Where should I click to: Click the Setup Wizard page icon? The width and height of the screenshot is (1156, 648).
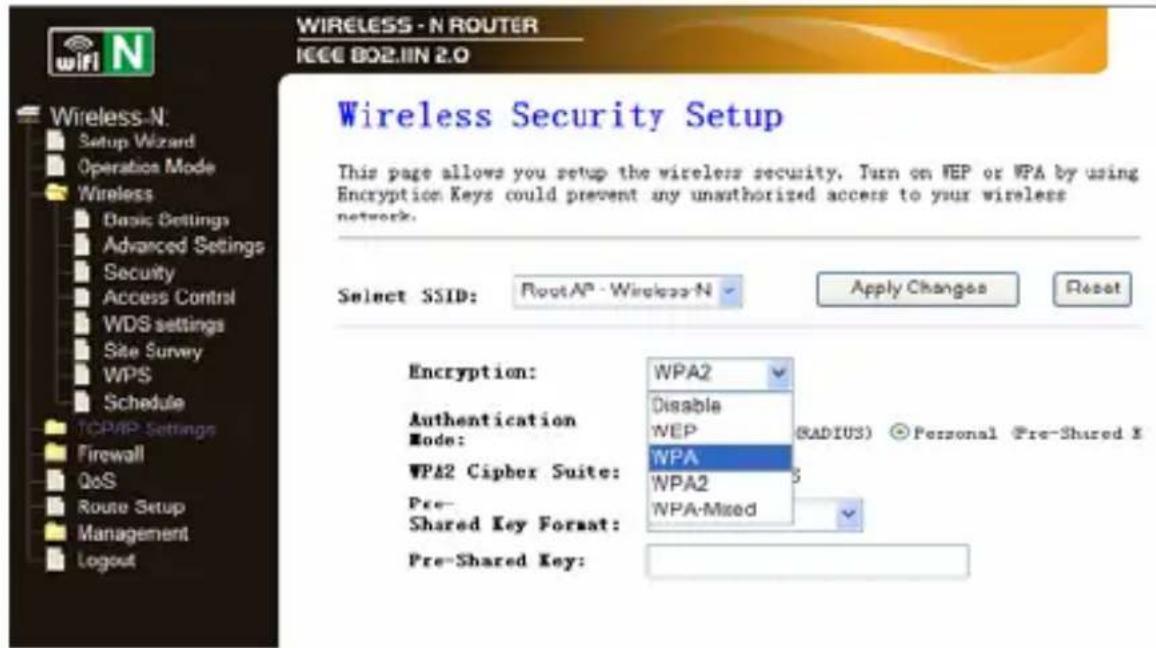[x=55, y=140]
